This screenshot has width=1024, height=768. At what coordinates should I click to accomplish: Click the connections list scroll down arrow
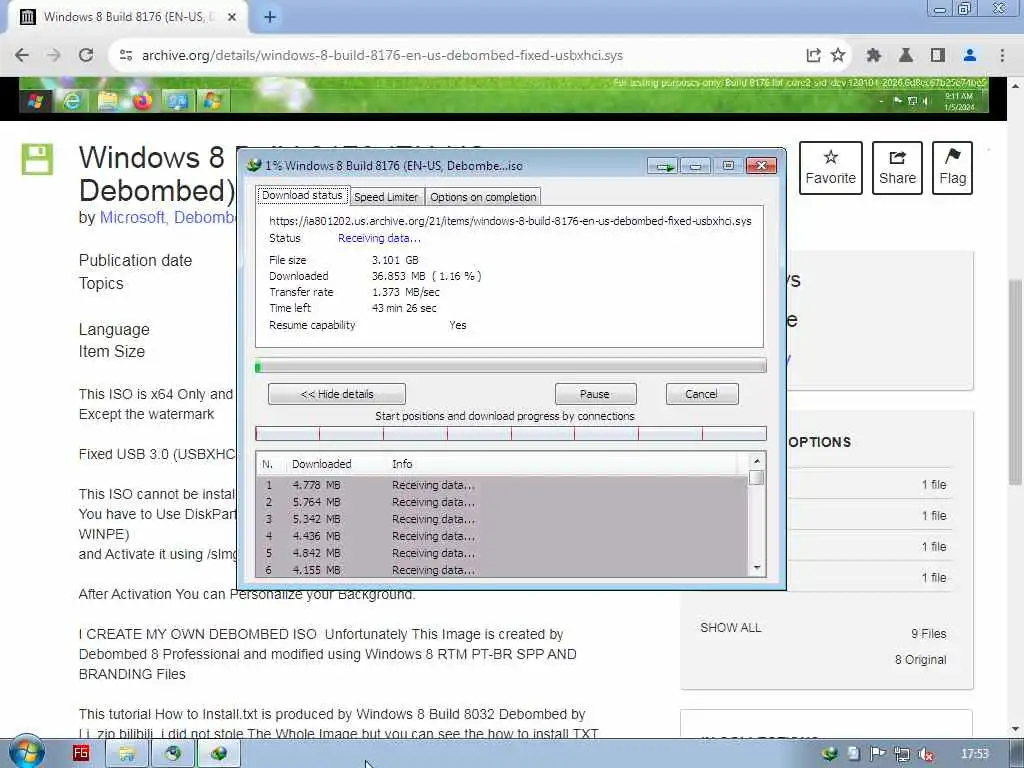[757, 568]
